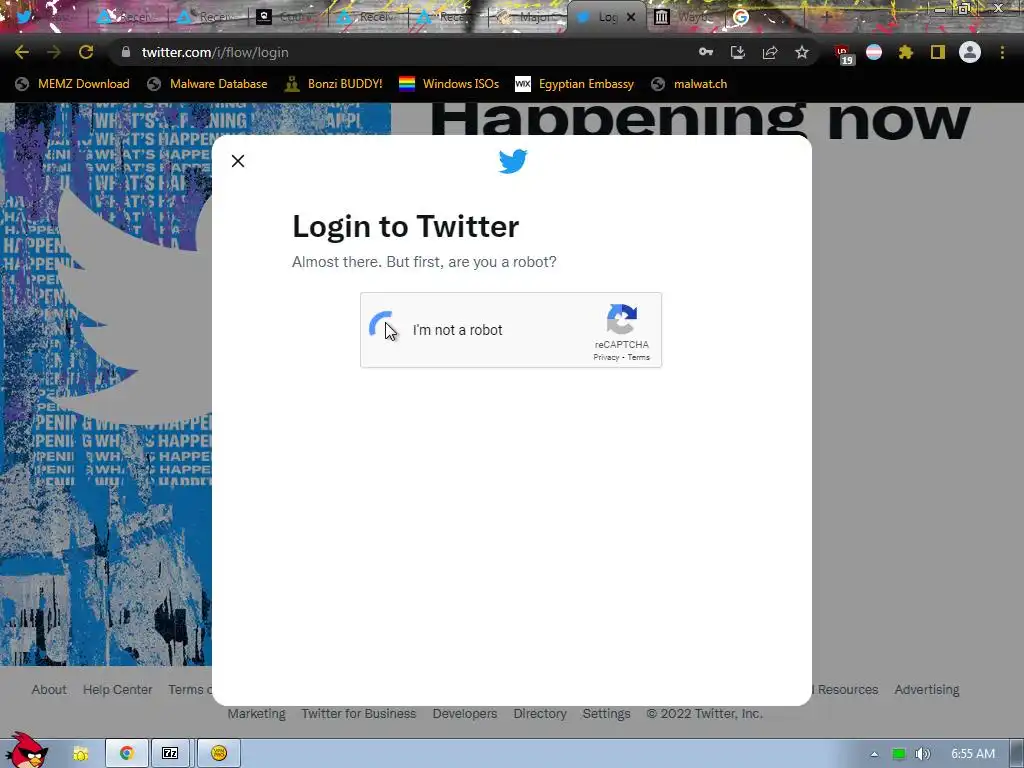Open the Developers footer link

click(x=465, y=714)
